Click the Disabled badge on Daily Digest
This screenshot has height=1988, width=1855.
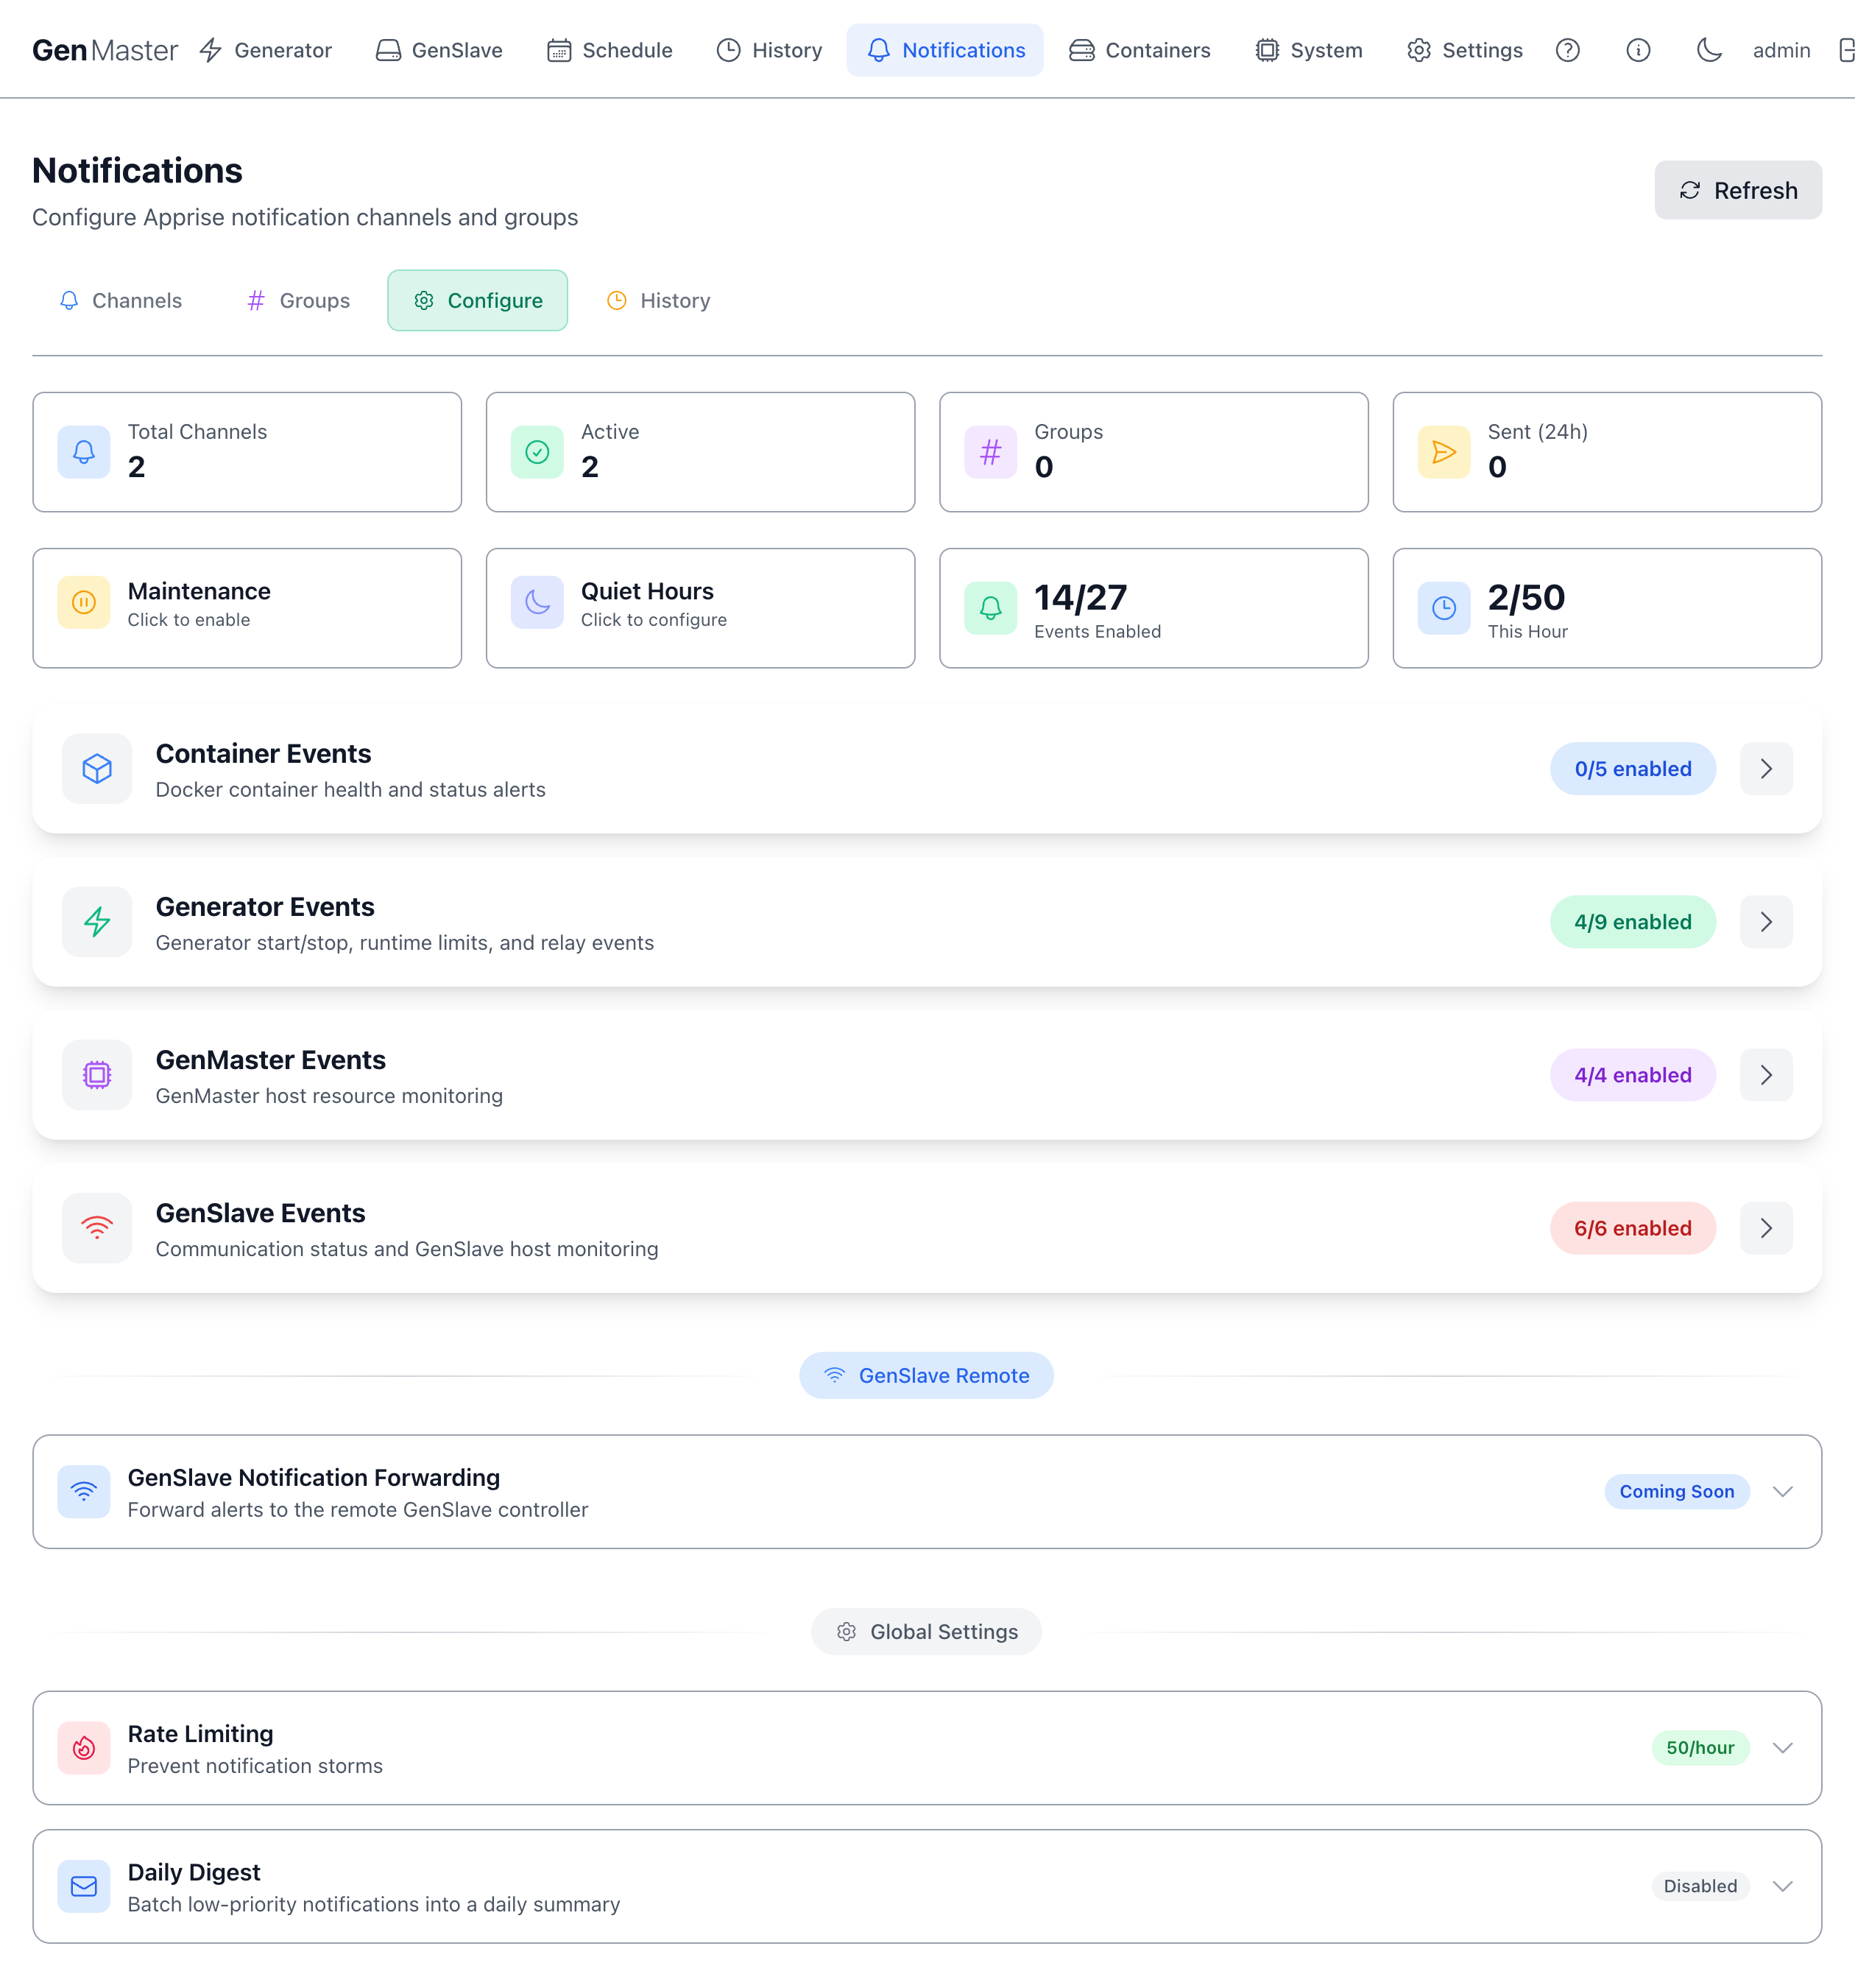coord(1700,1885)
